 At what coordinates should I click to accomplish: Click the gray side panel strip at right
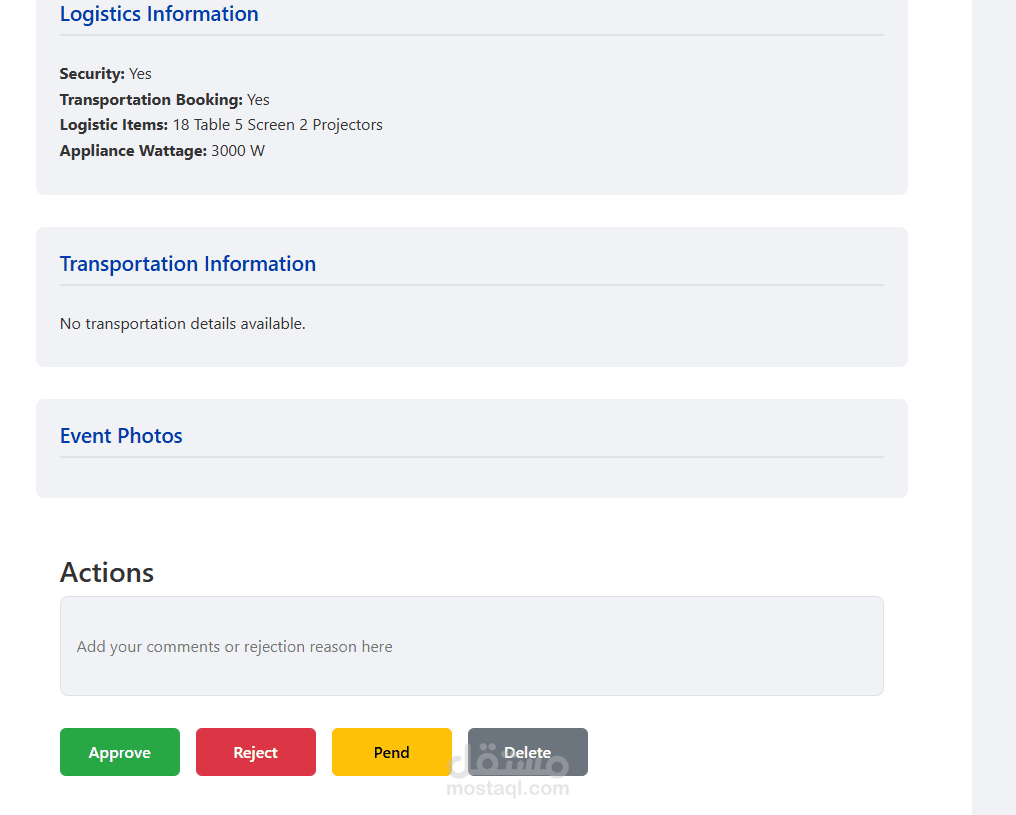click(x=994, y=408)
